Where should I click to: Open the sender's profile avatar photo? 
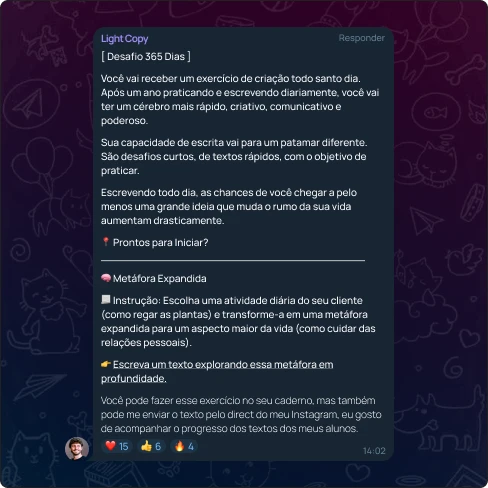point(77,448)
